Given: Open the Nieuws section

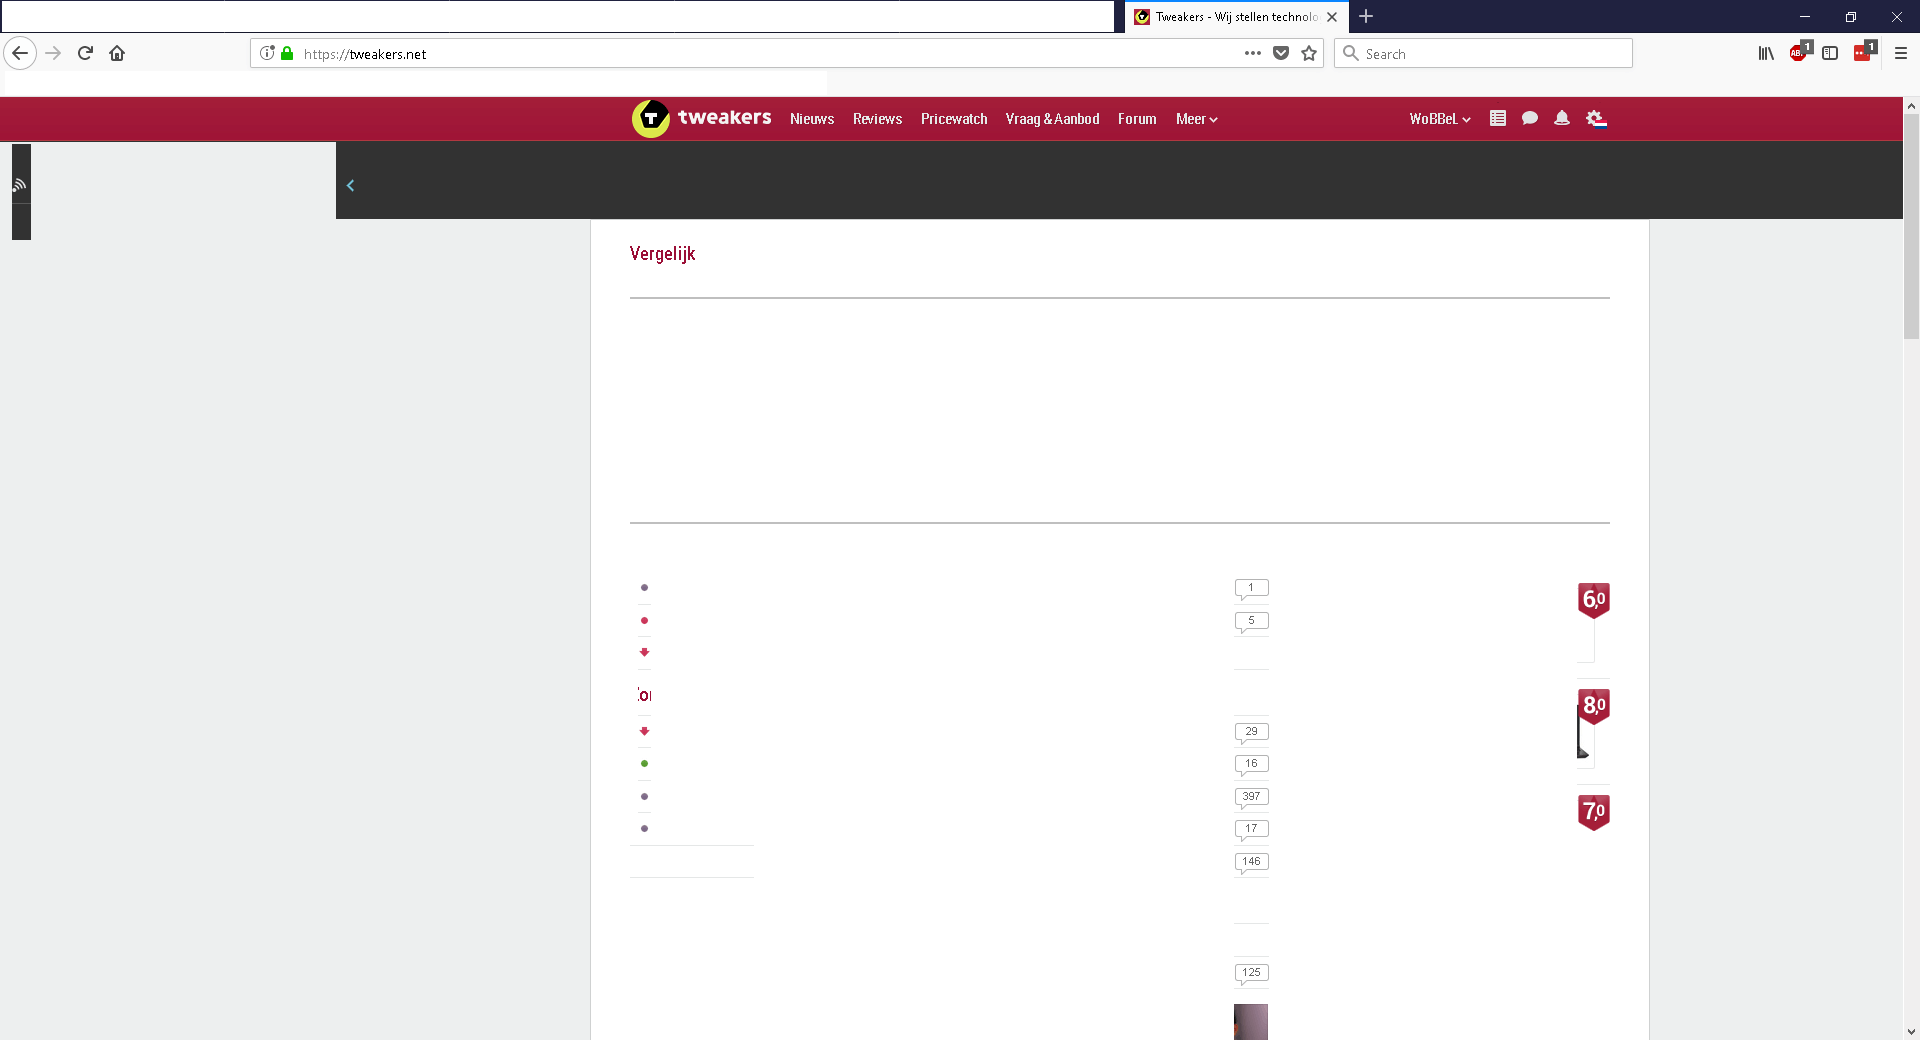Looking at the screenshot, I should tap(812, 119).
